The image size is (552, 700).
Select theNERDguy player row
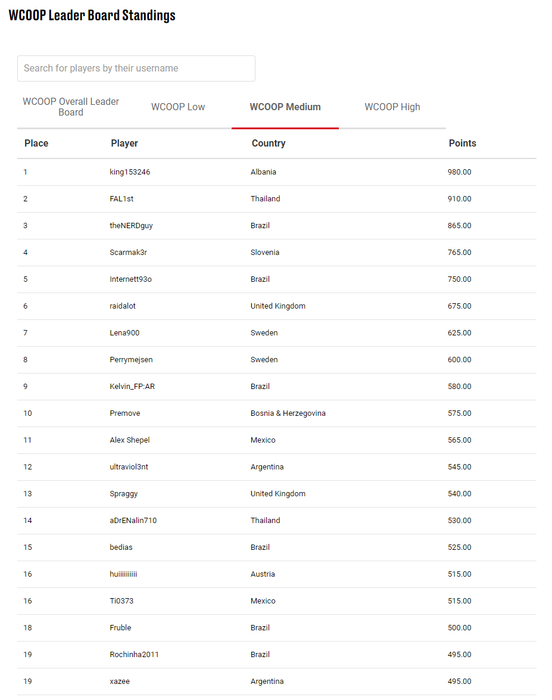tap(277, 225)
